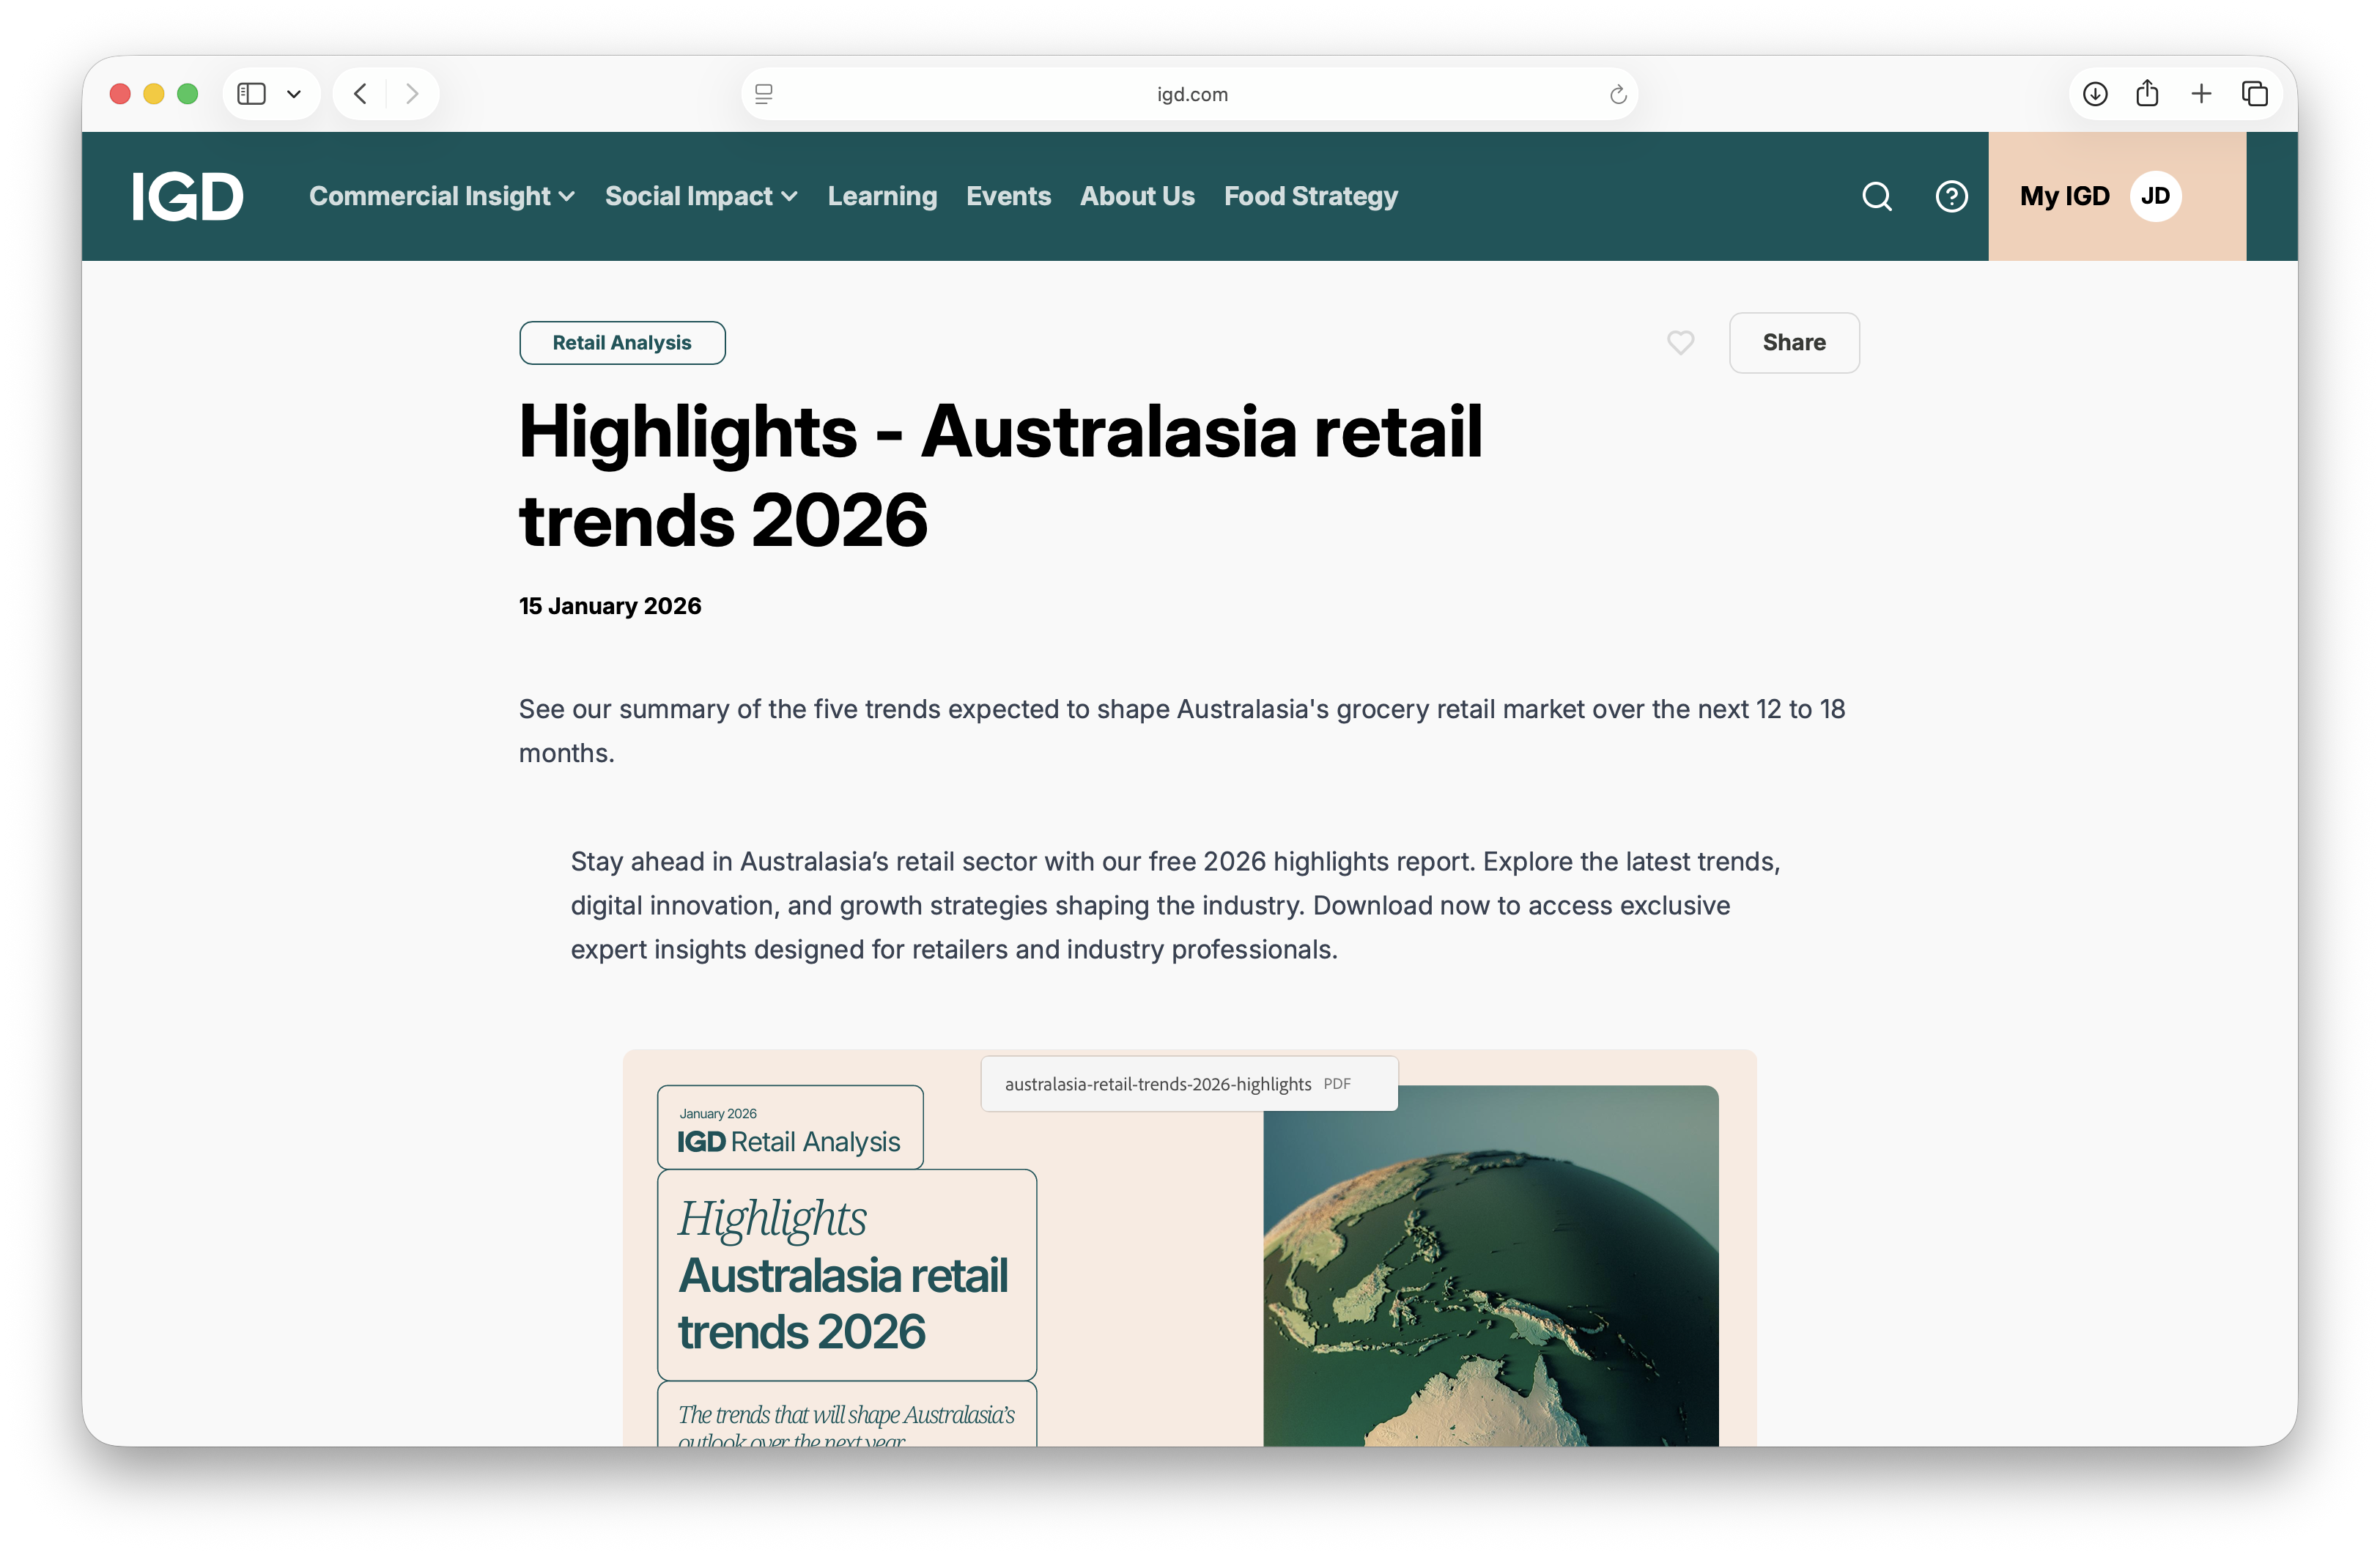Click the search magnifier icon
2380x1555 pixels.
click(x=1876, y=196)
